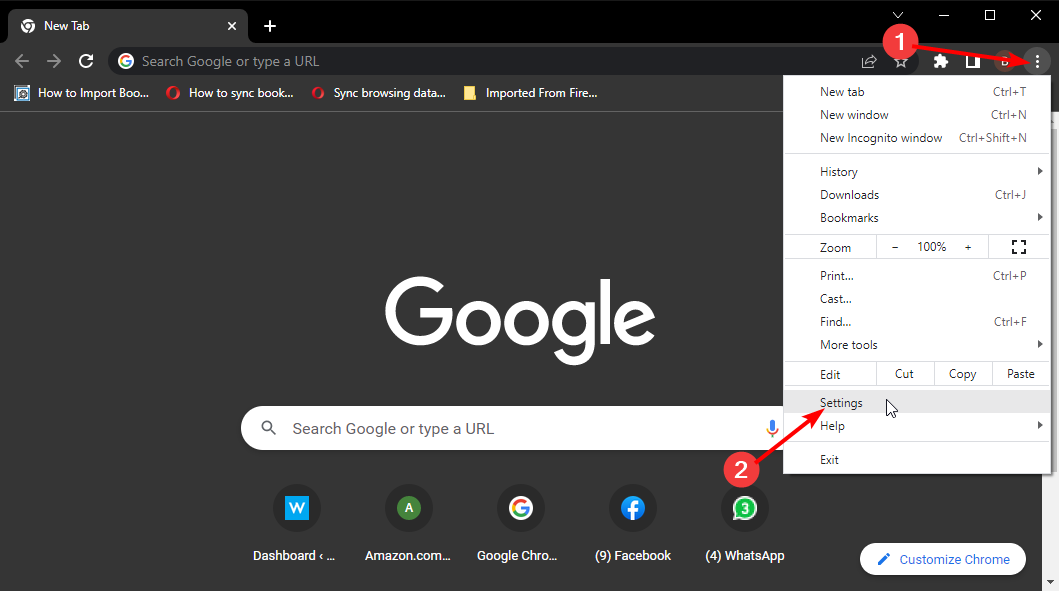Screen dimensions: 1059x591
Task: Click Copy in the Edit row
Action: tap(962, 374)
